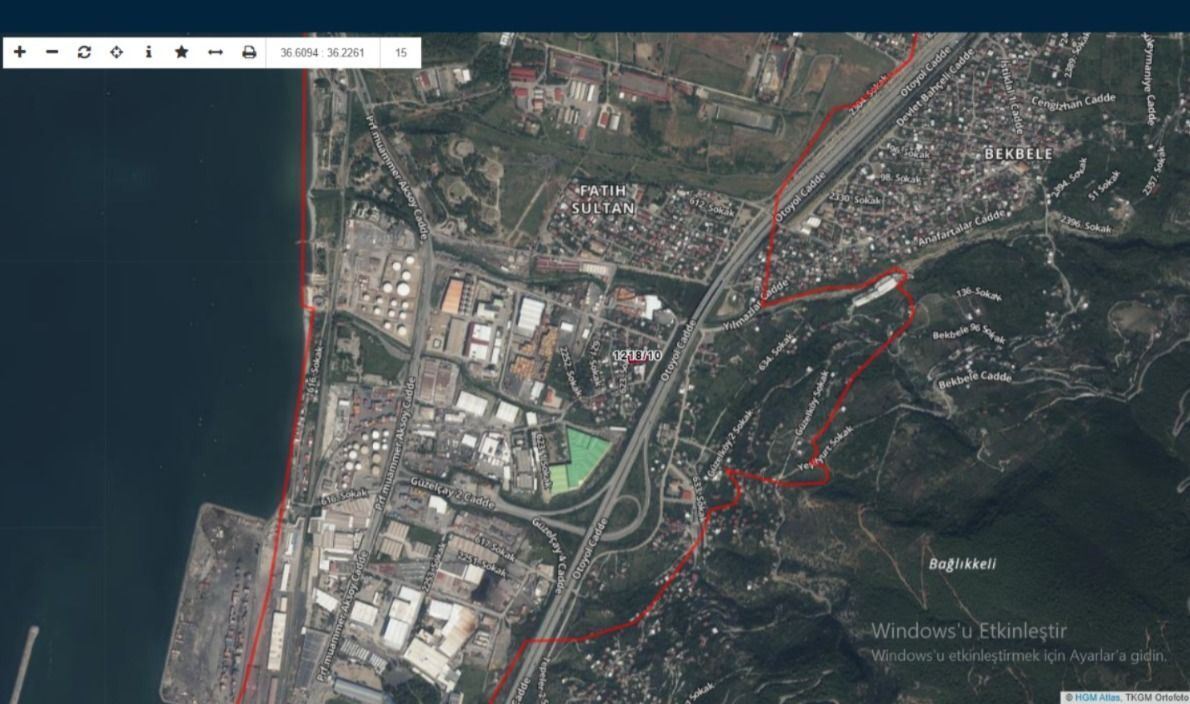Select the measure distance arrow icon
The height and width of the screenshot is (704, 1190).
[x=215, y=52]
